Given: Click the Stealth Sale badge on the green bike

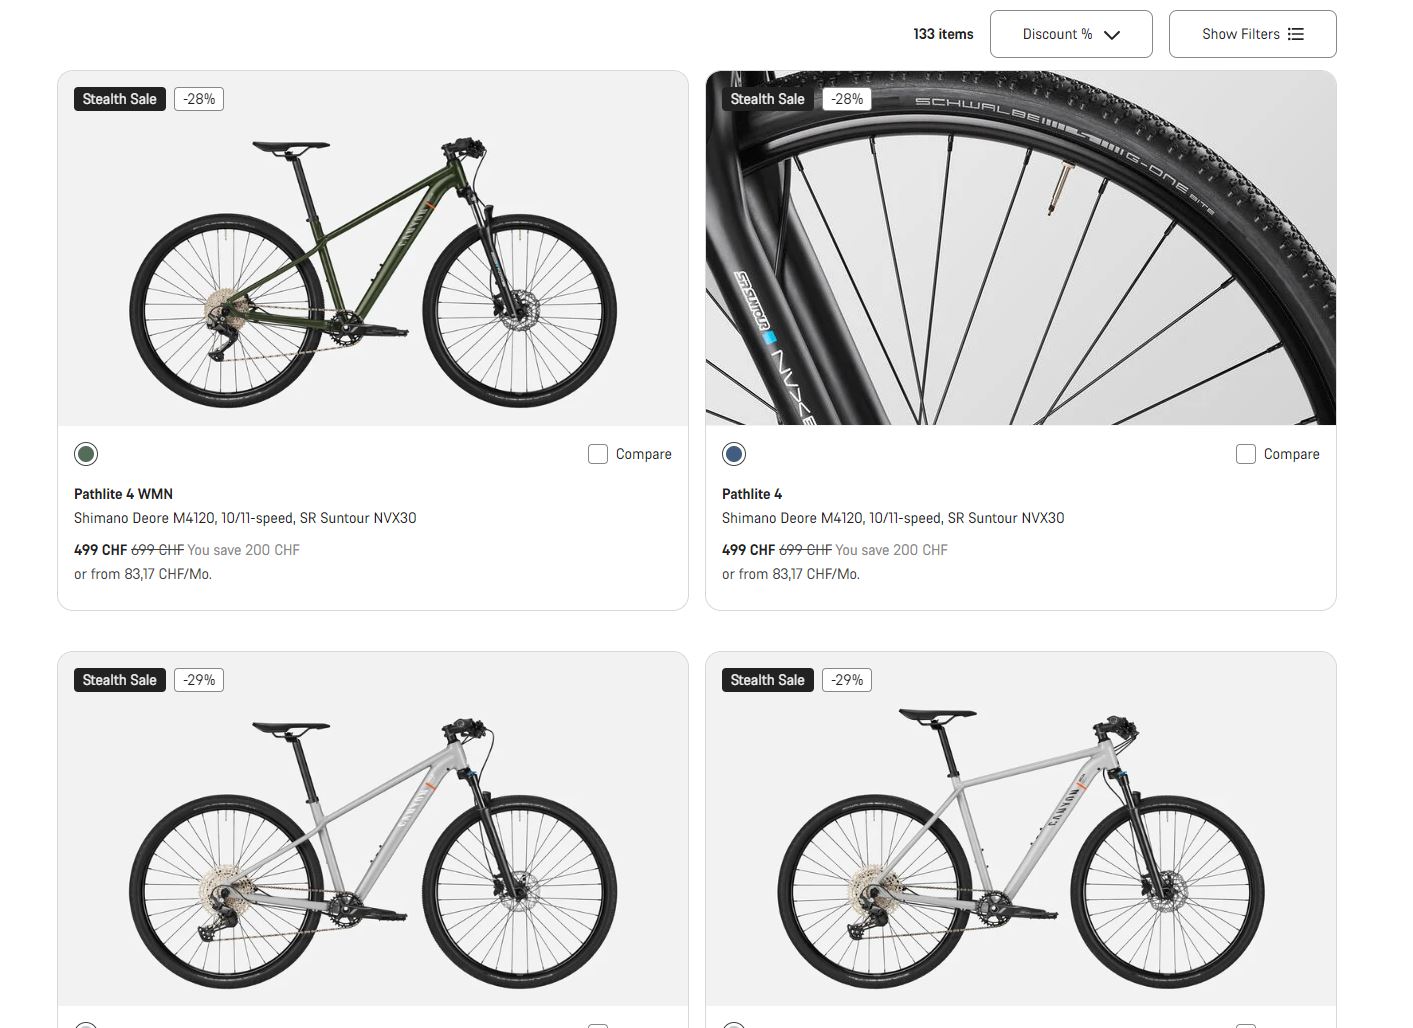Looking at the screenshot, I should point(120,99).
